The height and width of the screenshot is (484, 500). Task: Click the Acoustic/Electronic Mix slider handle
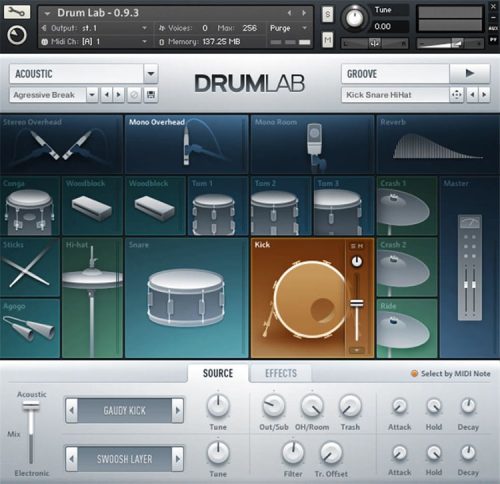click(31, 406)
